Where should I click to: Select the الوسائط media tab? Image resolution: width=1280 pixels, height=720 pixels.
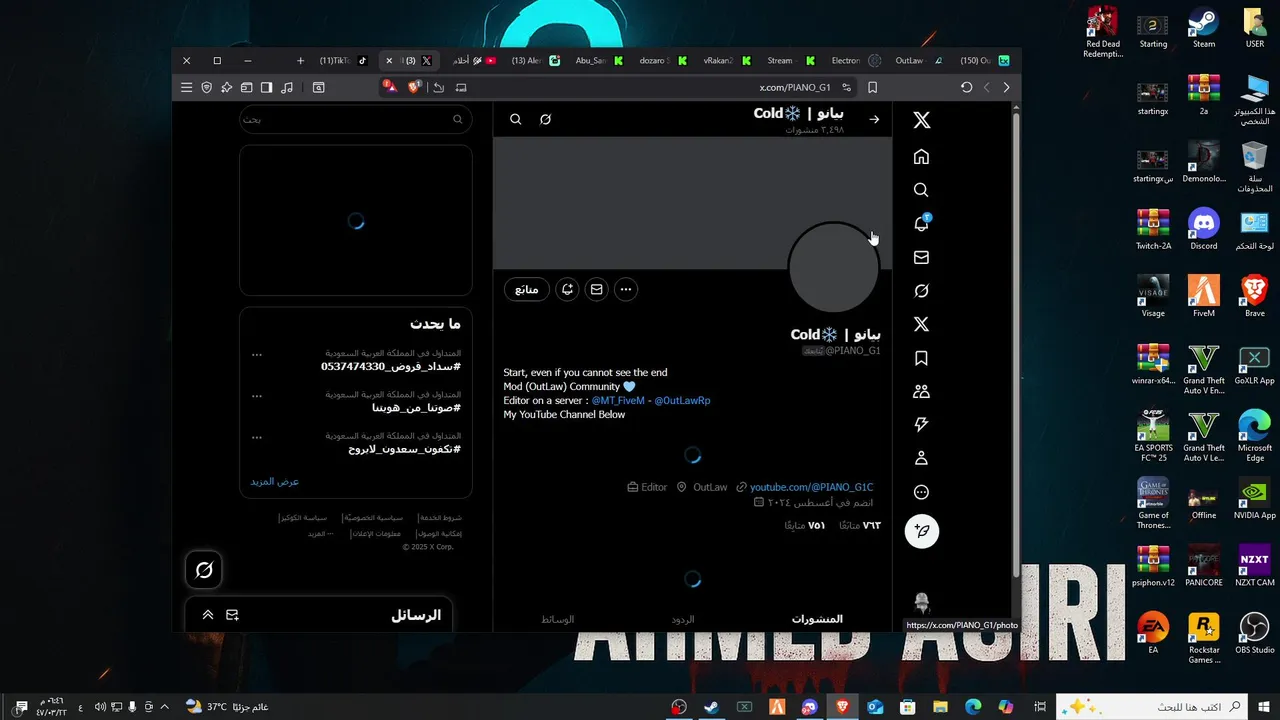pyautogui.click(x=558, y=619)
